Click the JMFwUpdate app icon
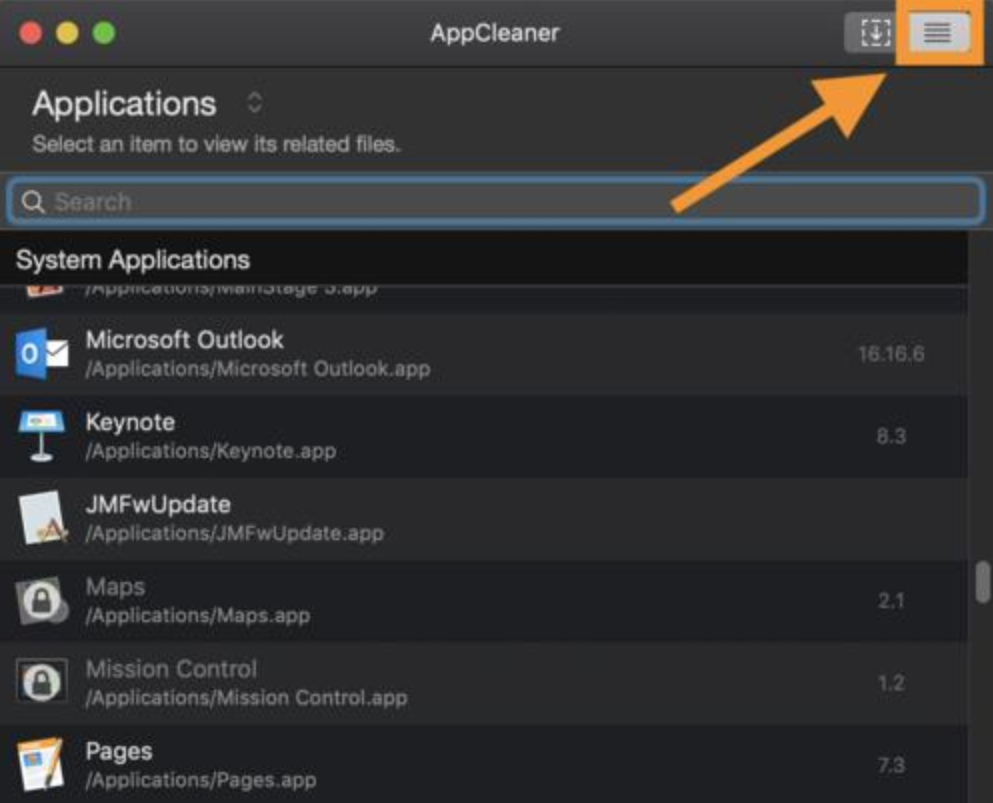Screen dimensions: 993x803 pos(42,519)
